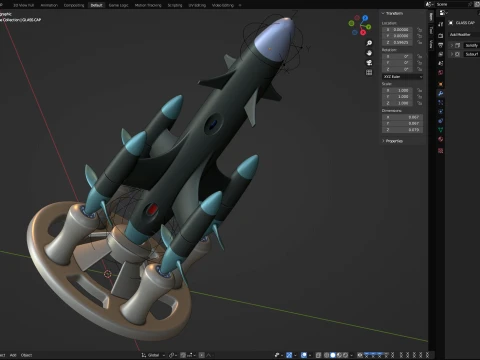Open the Object Constraints properties tab icon
480x360 pixels.
pos(441,121)
